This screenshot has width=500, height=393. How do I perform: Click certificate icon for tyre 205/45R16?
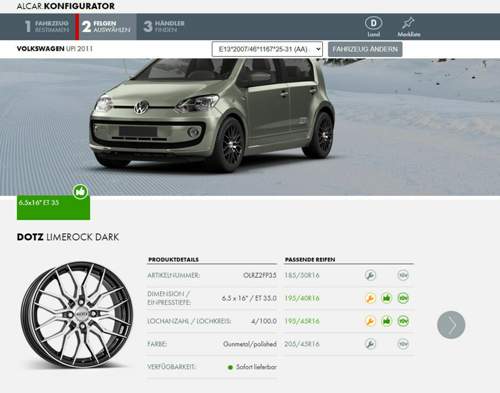(x=403, y=344)
